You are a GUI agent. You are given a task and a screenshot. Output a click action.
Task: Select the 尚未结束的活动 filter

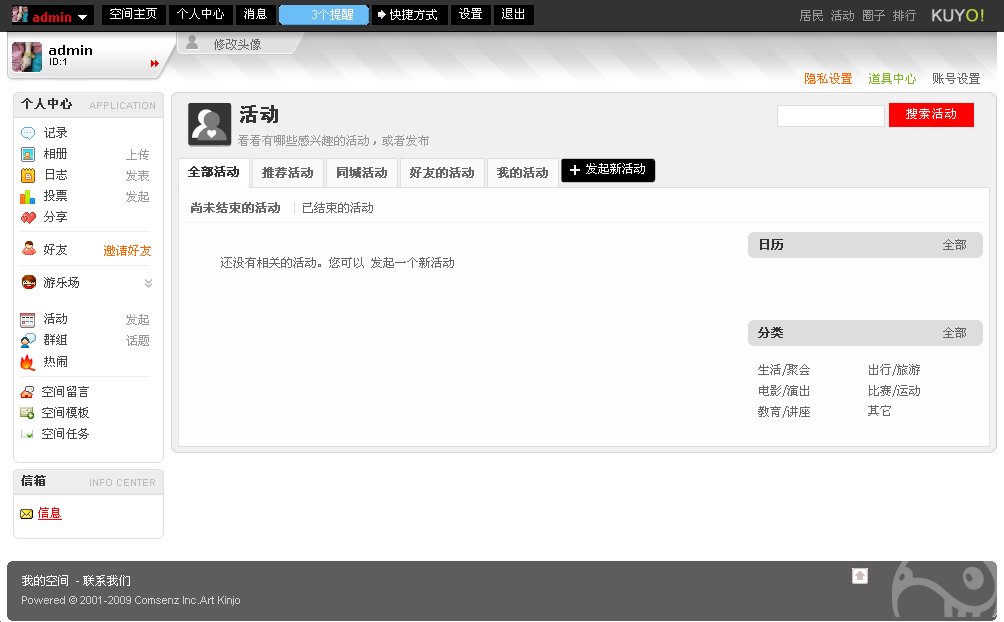[235, 208]
